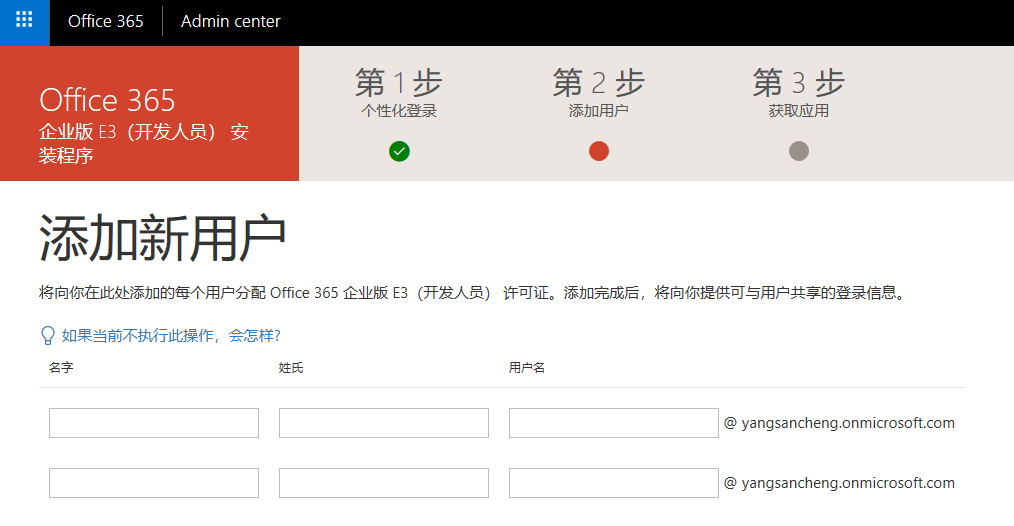Focus the first row 用户名 input field
The height and width of the screenshot is (526, 1014).
pyautogui.click(x=614, y=422)
